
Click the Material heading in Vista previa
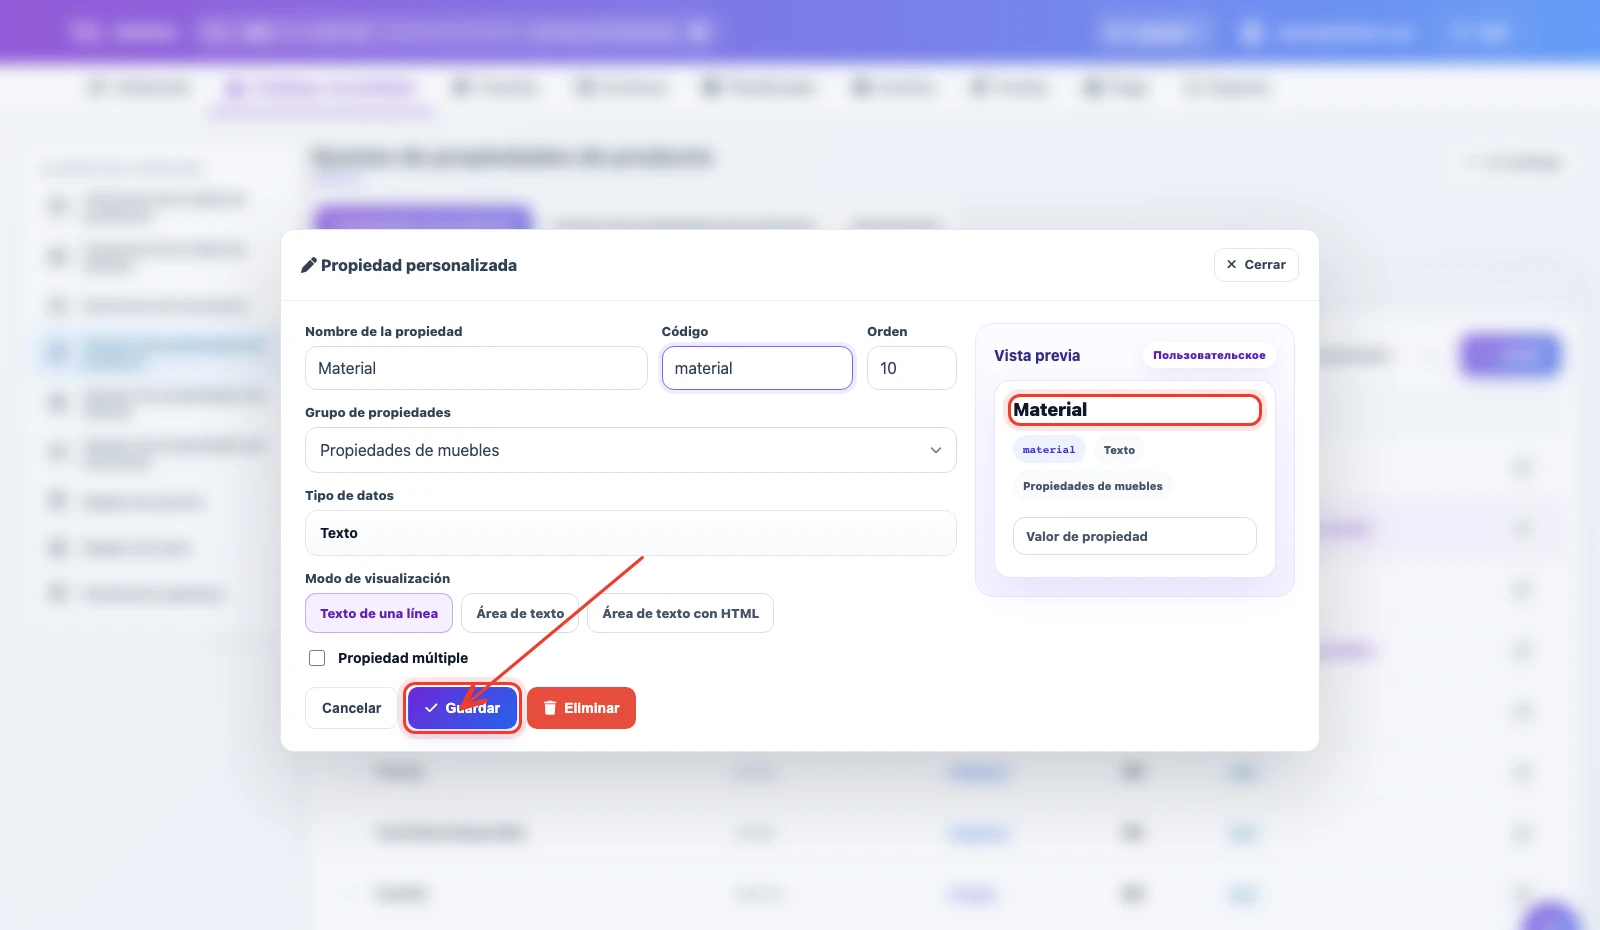click(1050, 409)
